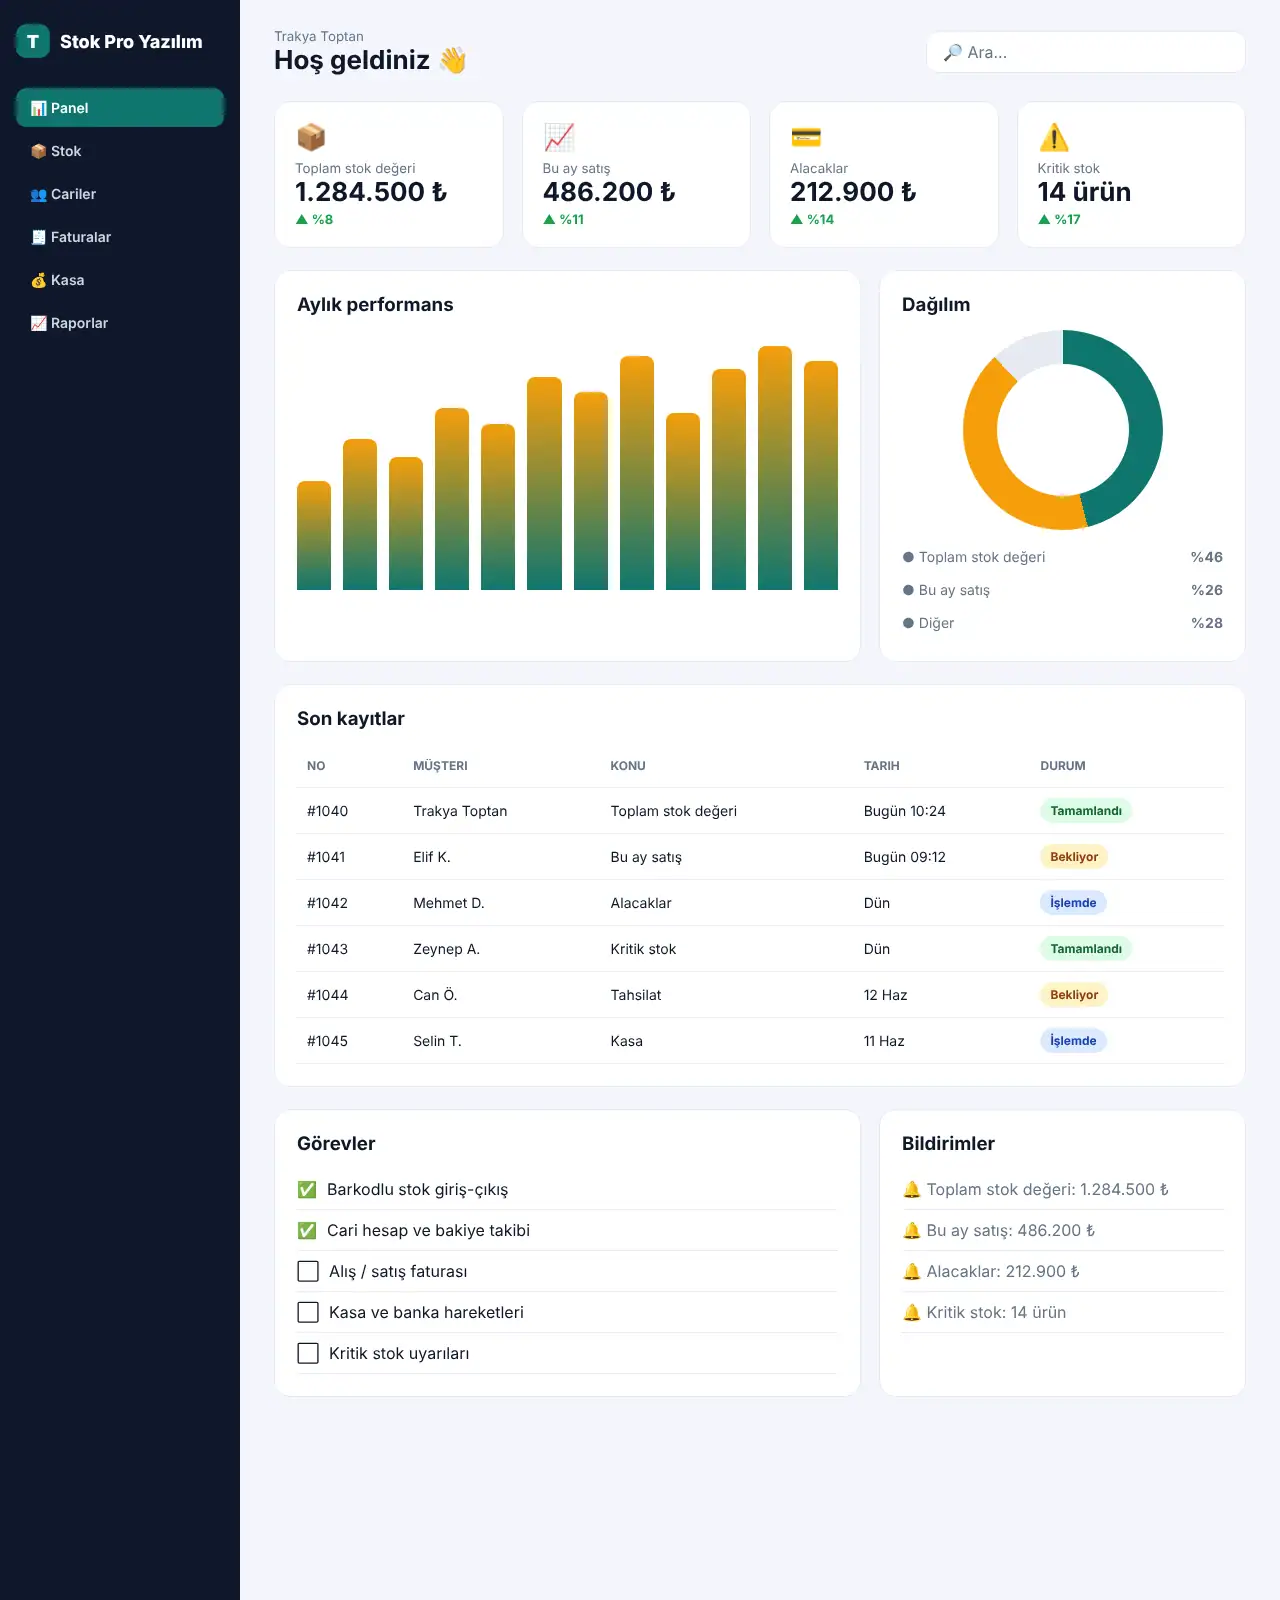Click the Bekliyor badge on row #1041
The image size is (1280, 1600).
(1074, 857)
